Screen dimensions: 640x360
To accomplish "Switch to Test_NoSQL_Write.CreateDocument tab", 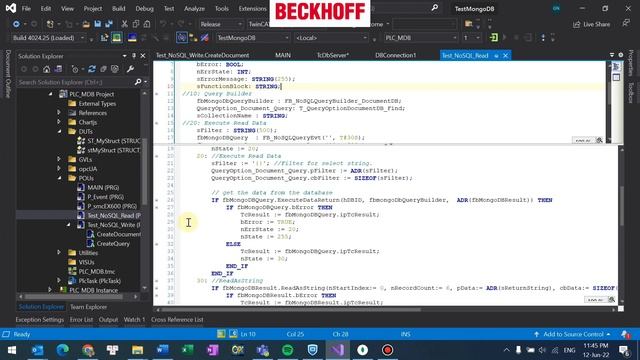I will pos(202,56).
